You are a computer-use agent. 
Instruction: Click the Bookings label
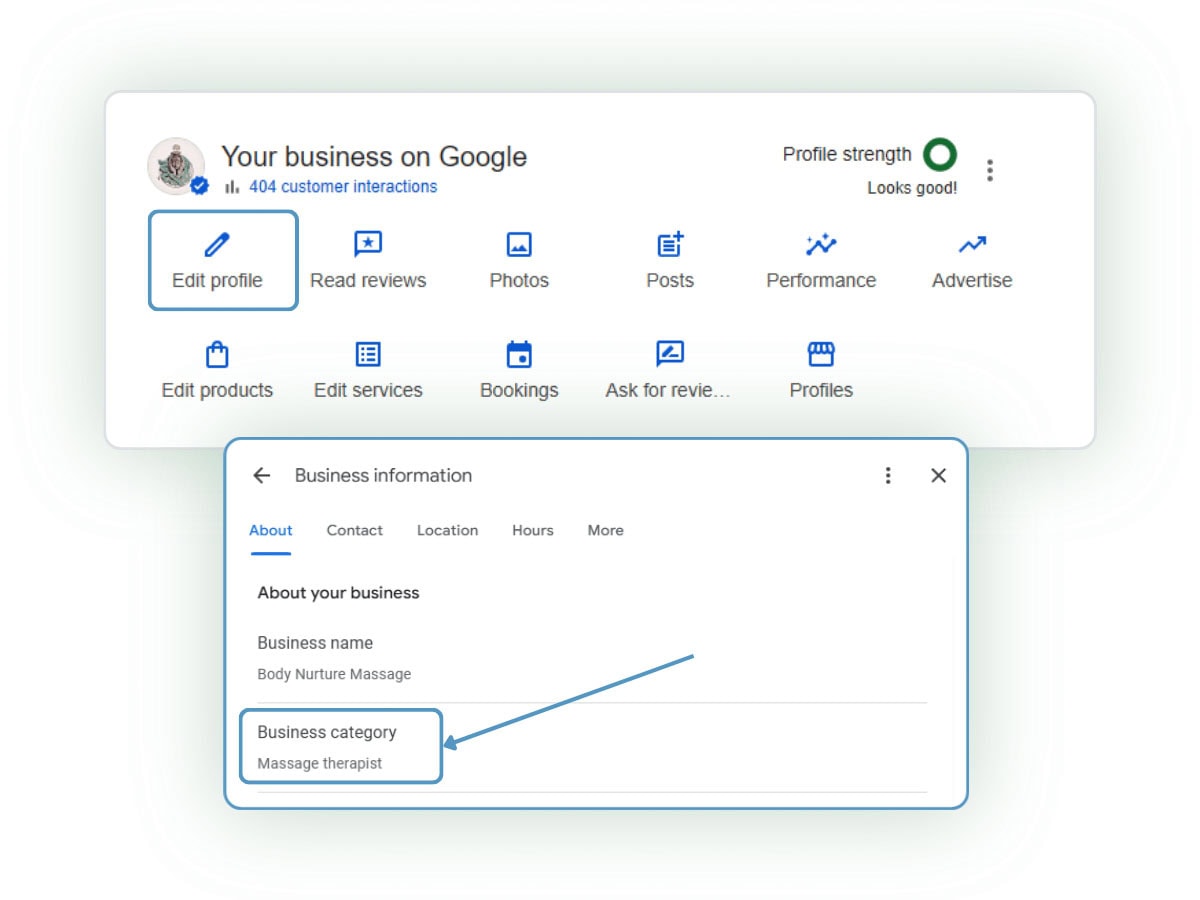tap(519, 390)
